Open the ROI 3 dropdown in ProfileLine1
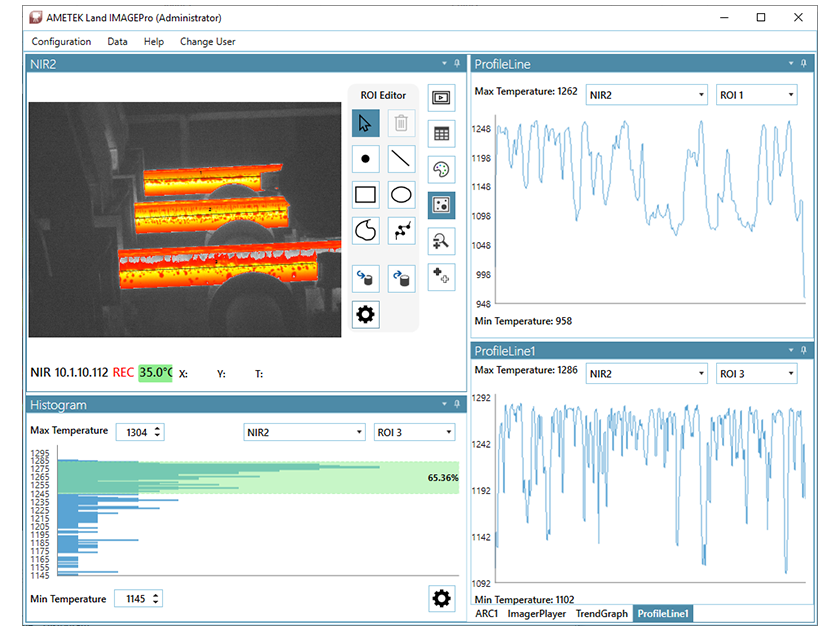The width and height of the screenshot is (840, 630). point(757,373)
